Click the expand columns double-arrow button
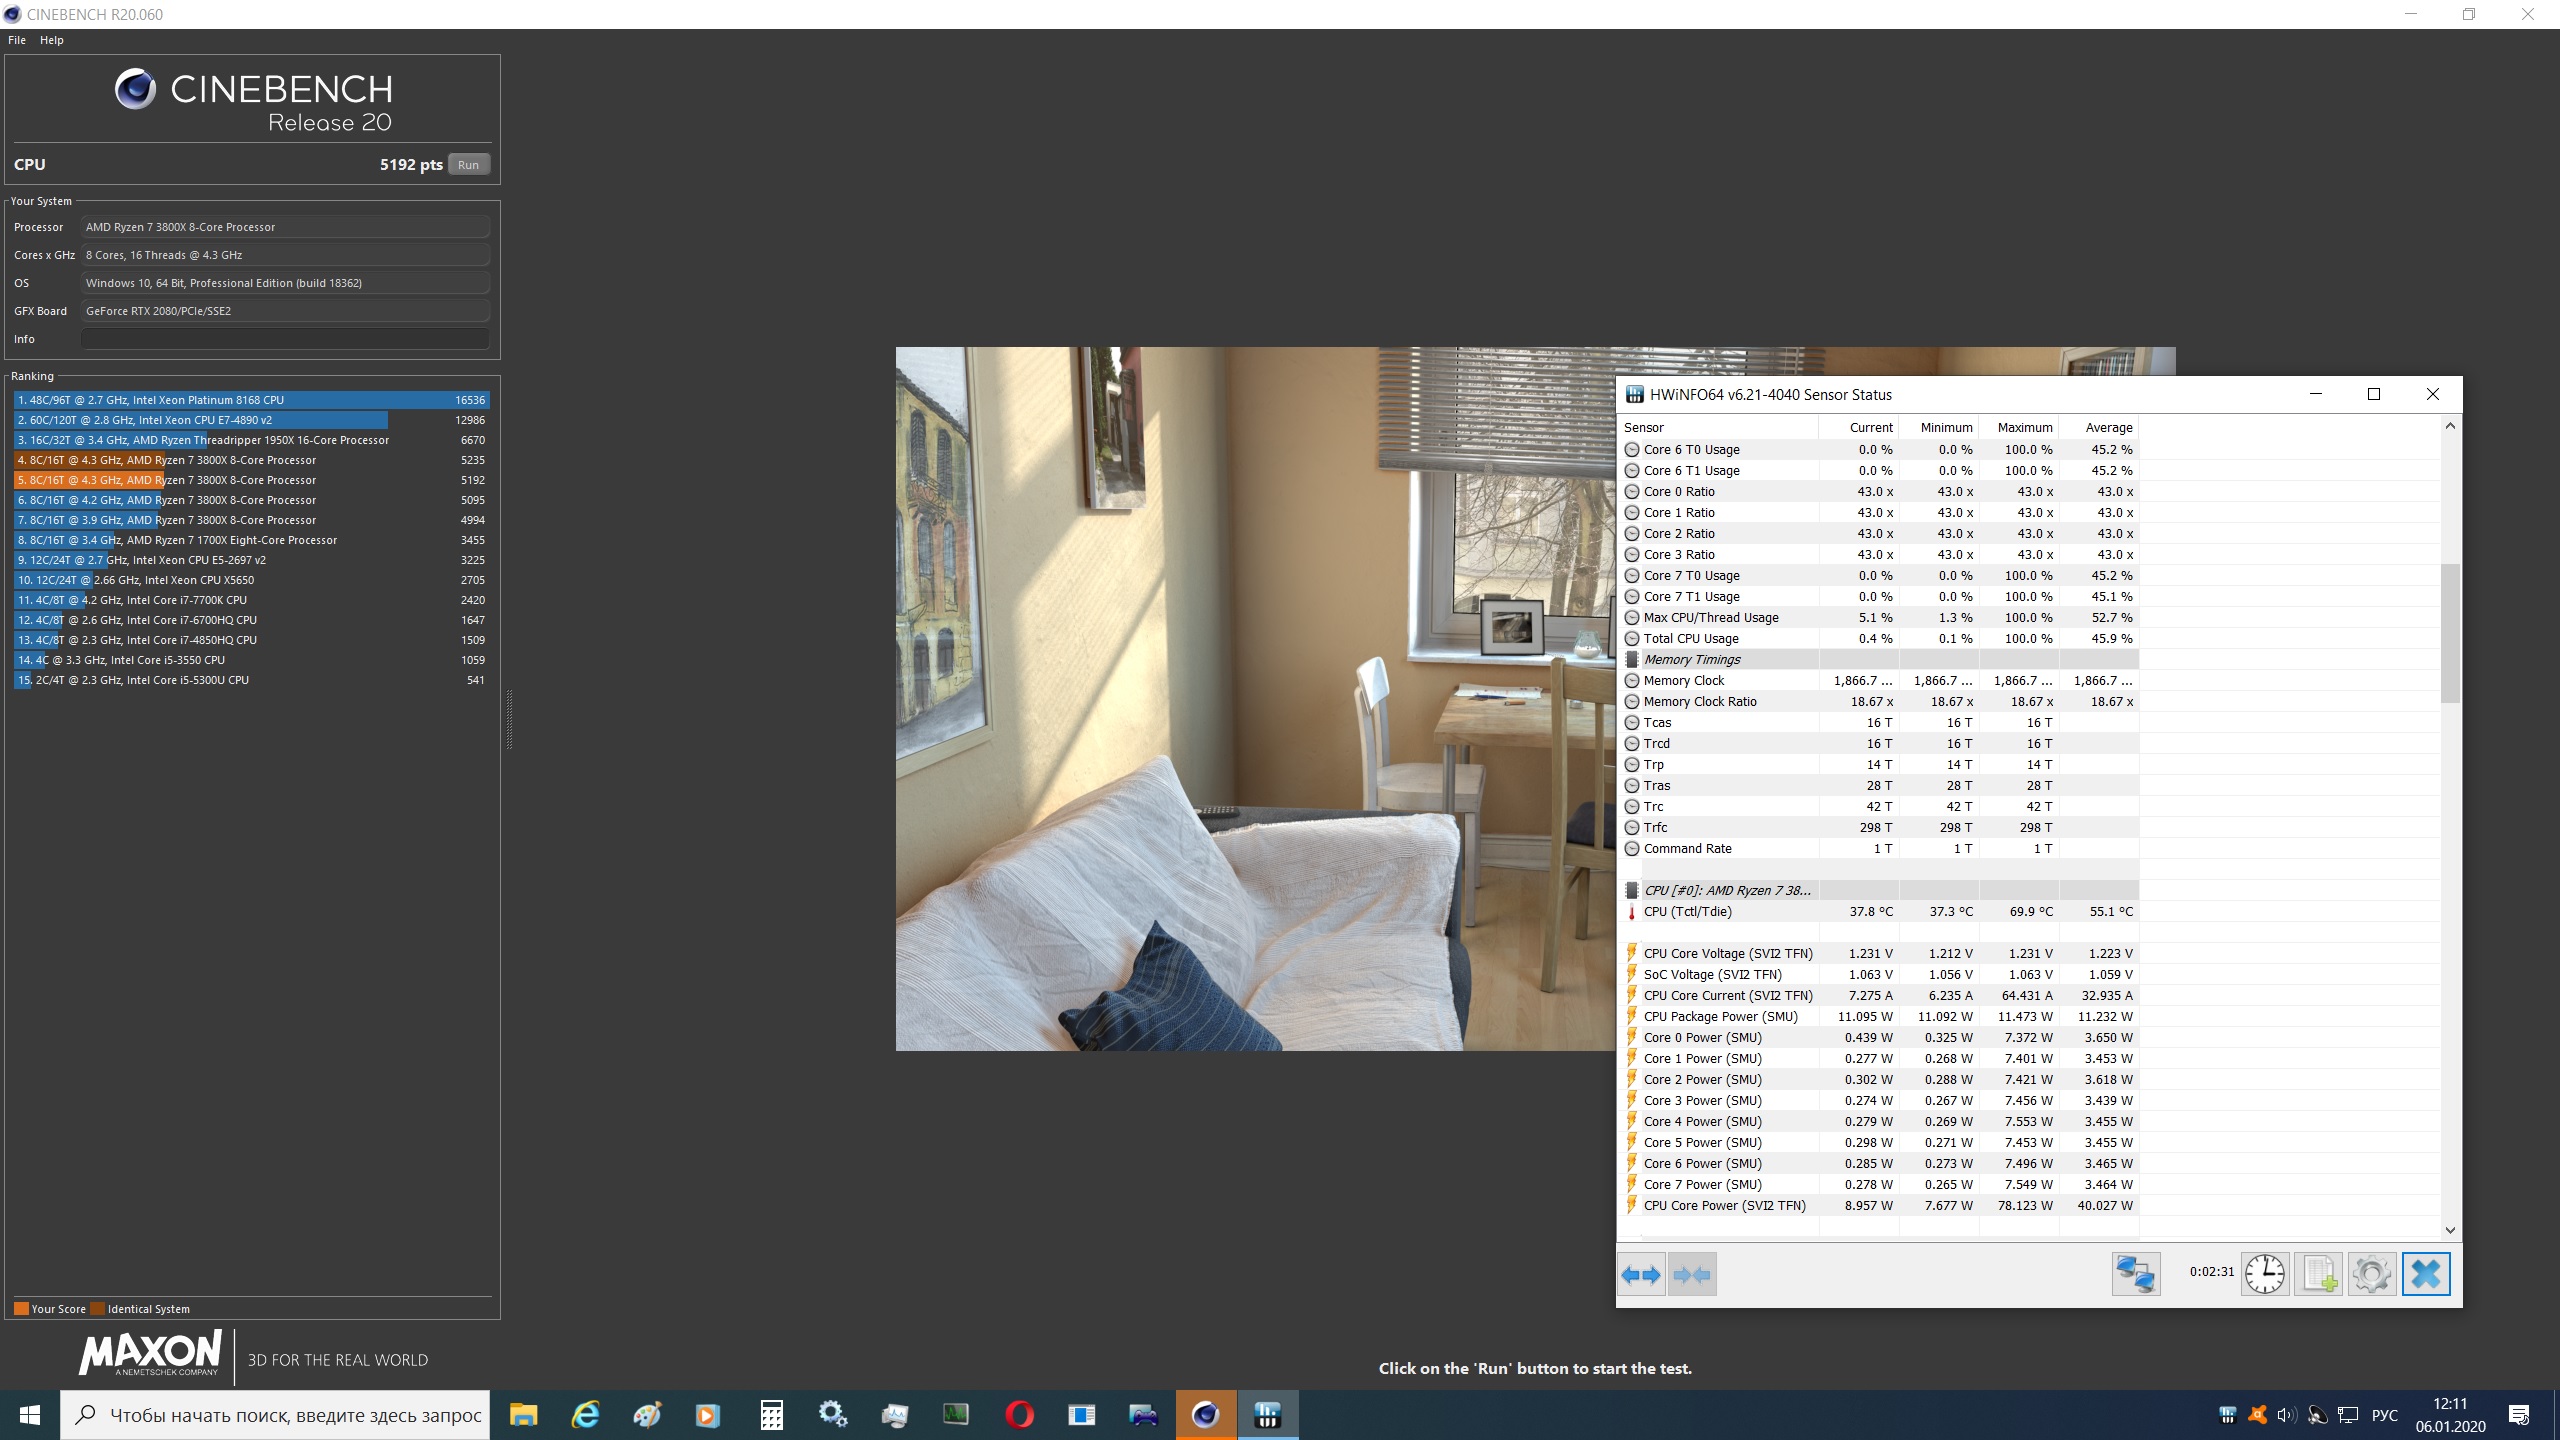Viewport: 2560px width, 1440px height. [x=1641, y=1275]
